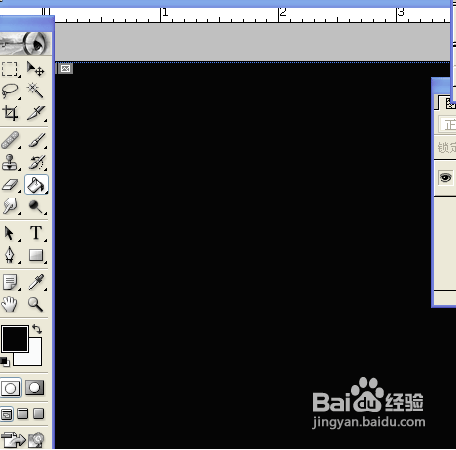The image size is (456, 450).
Task: Open the blending mode dropdown in Layers panel
Action: click(x=447, y=125)
